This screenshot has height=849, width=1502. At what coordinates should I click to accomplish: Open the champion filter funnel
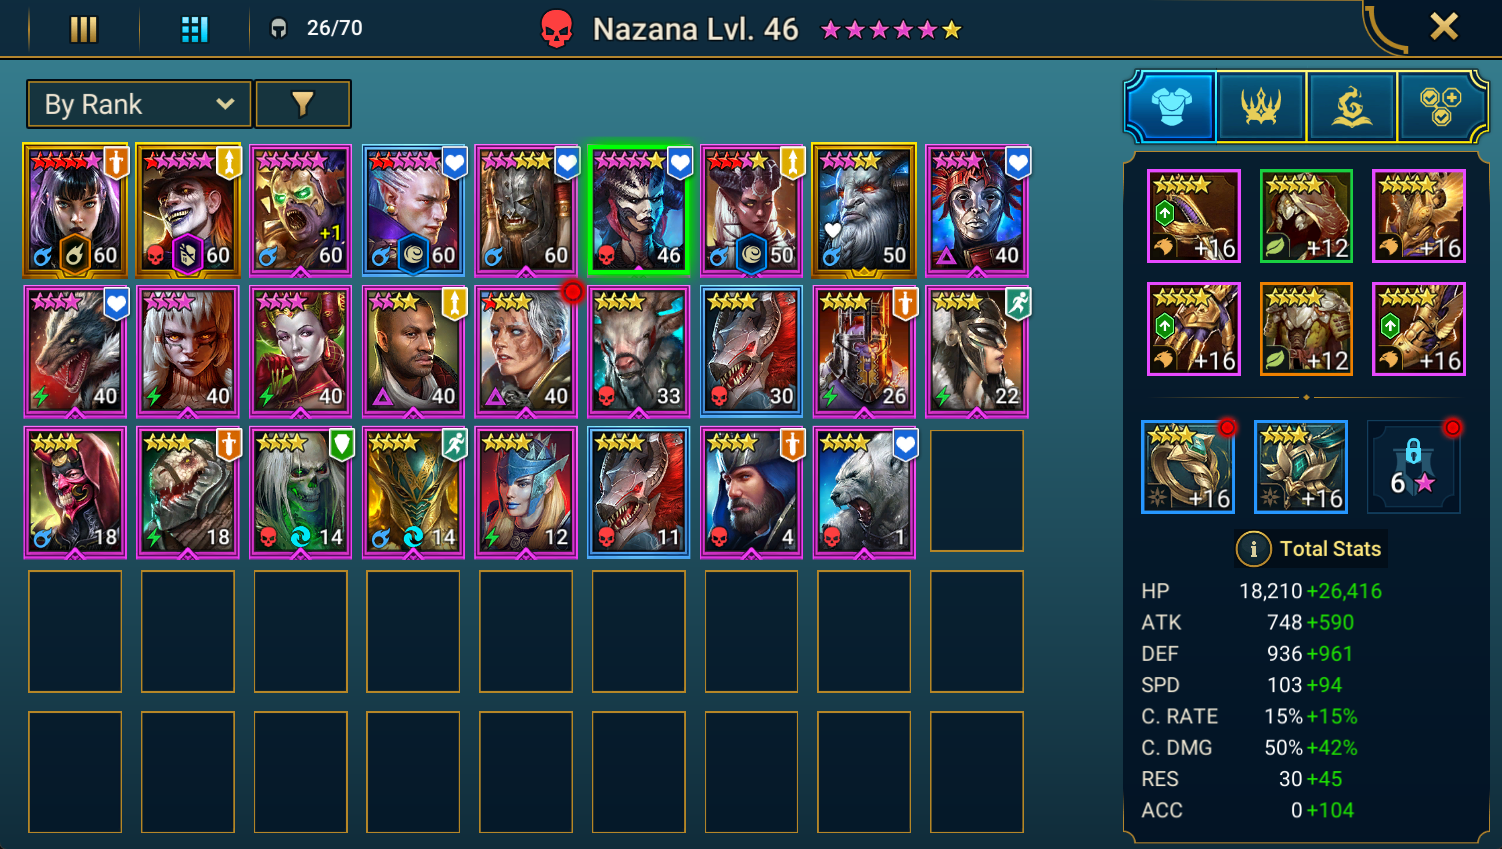(303, 104)
